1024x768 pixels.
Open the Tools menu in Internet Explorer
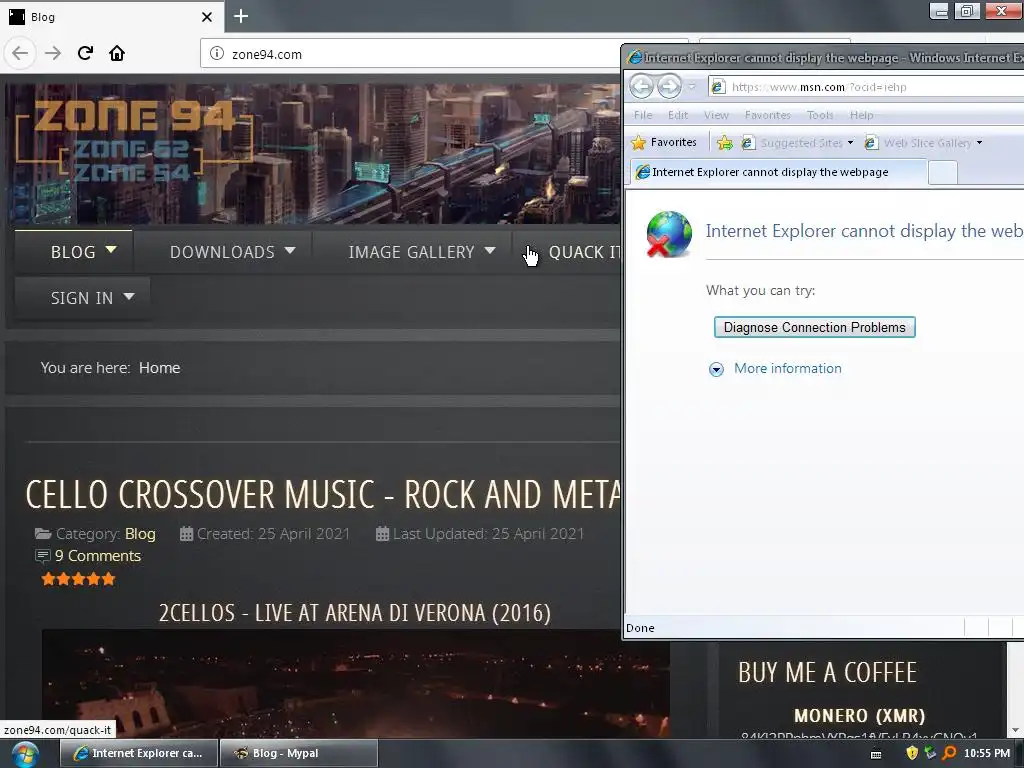point(820,115)
